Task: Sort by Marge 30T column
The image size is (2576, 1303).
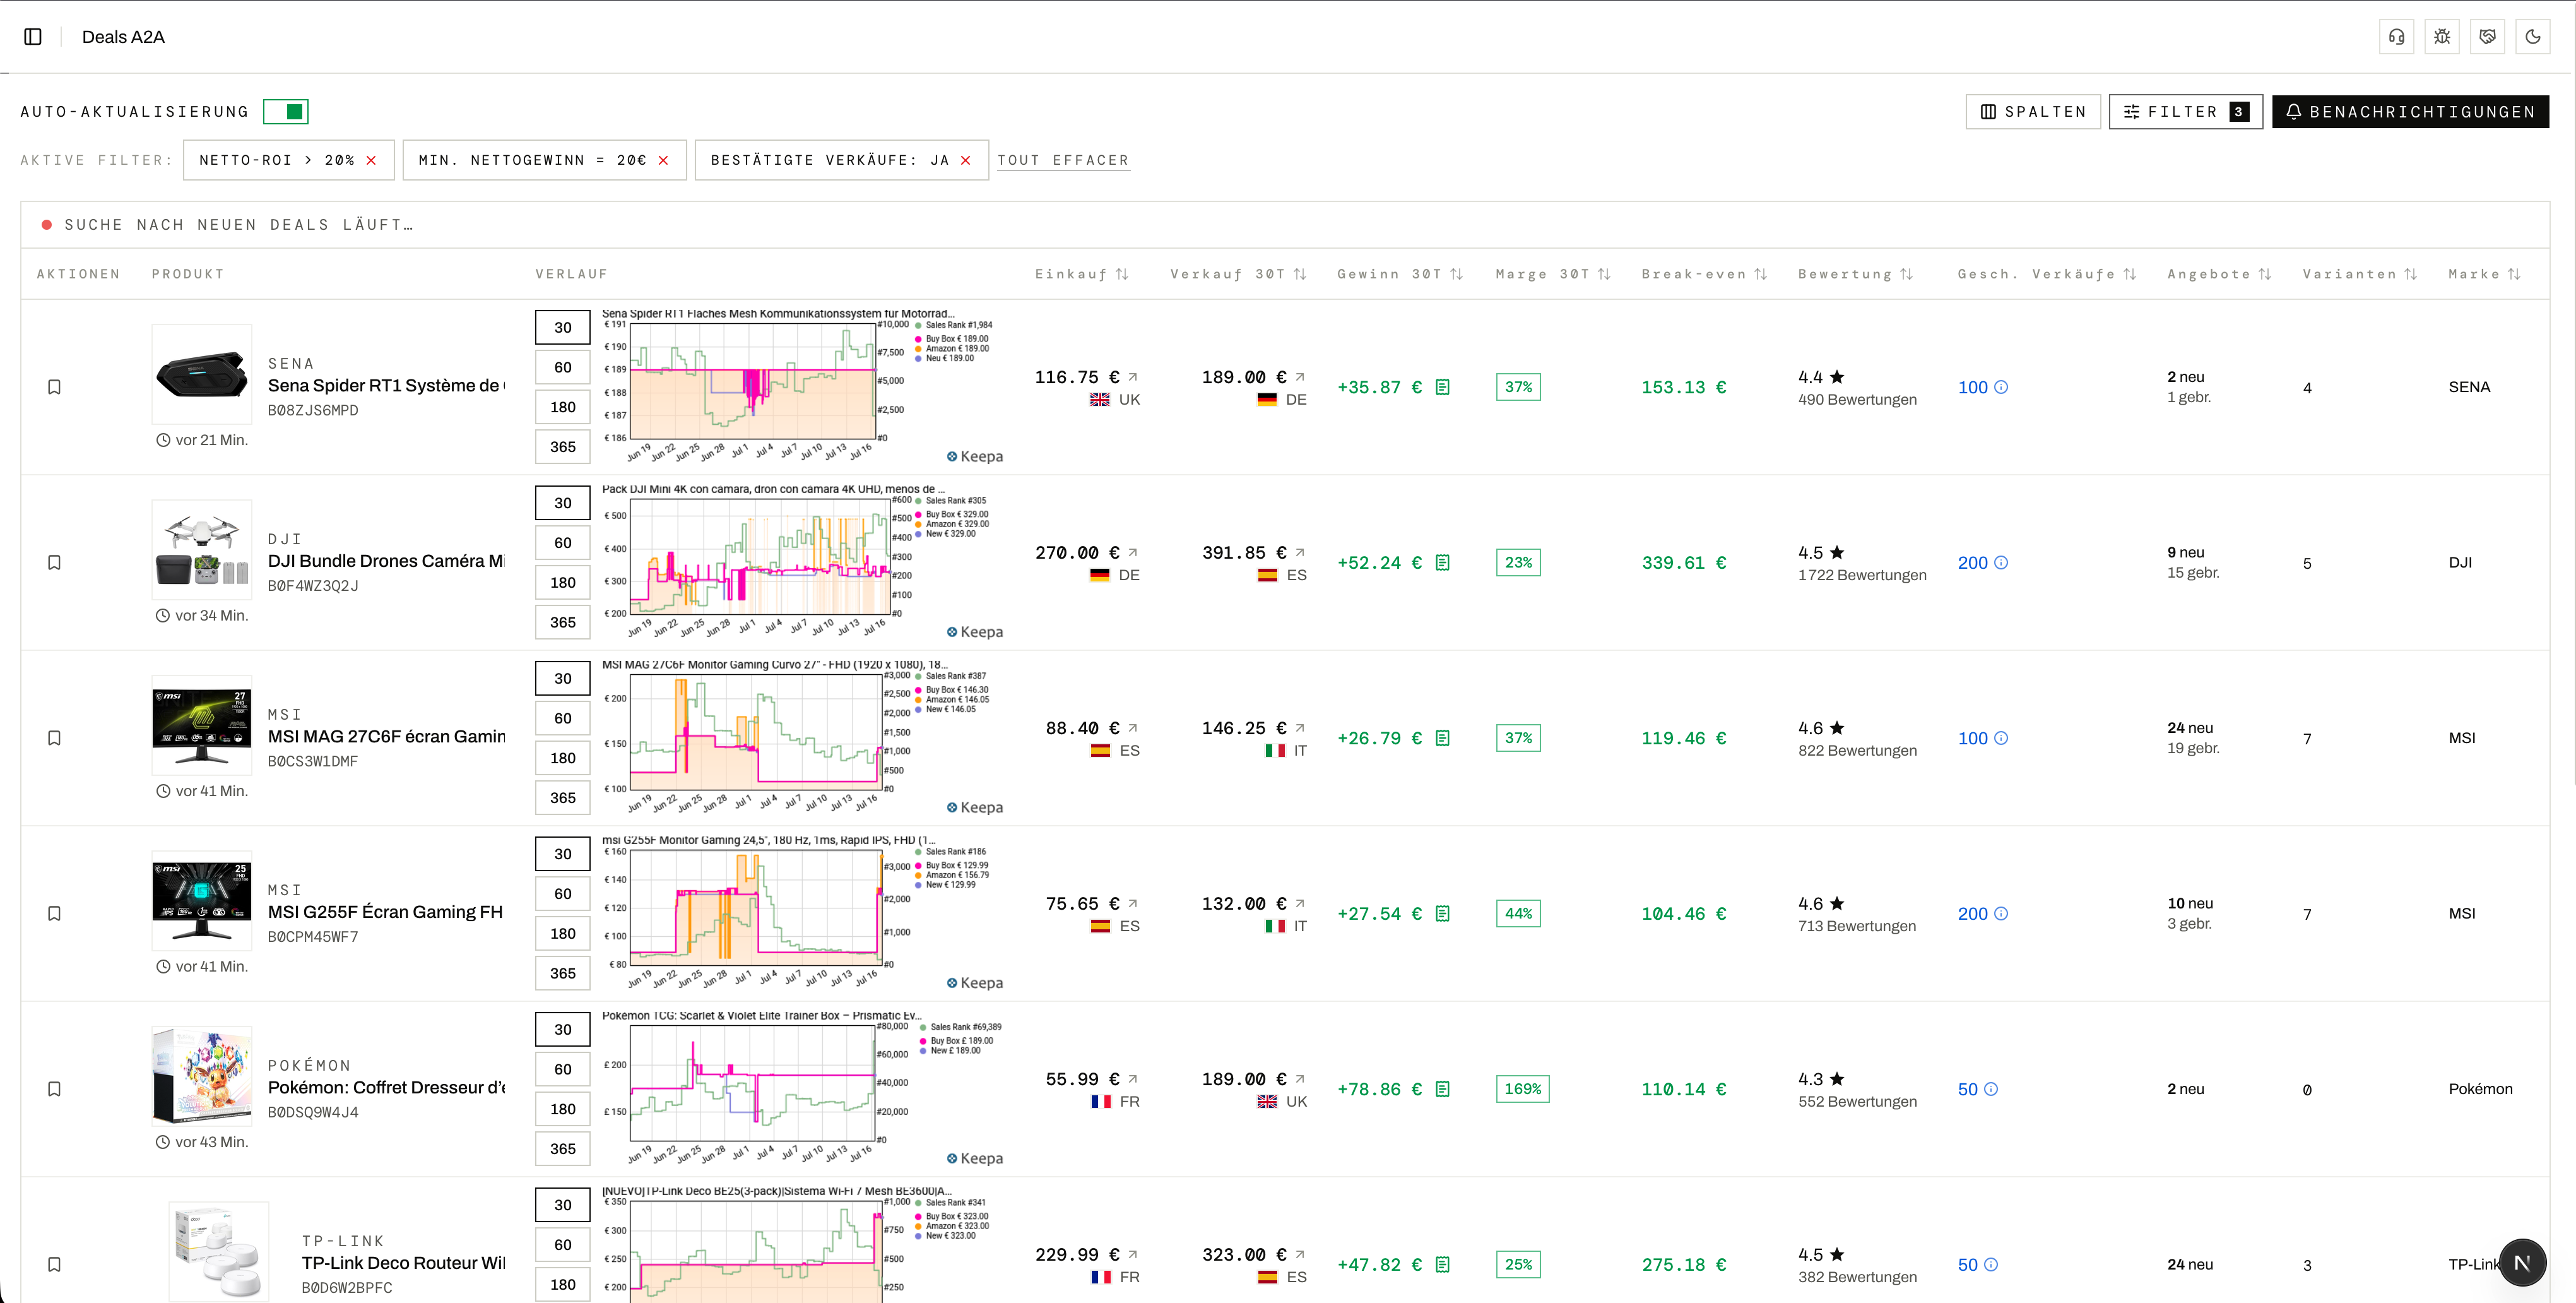Action: click(x=1553, y=274)
